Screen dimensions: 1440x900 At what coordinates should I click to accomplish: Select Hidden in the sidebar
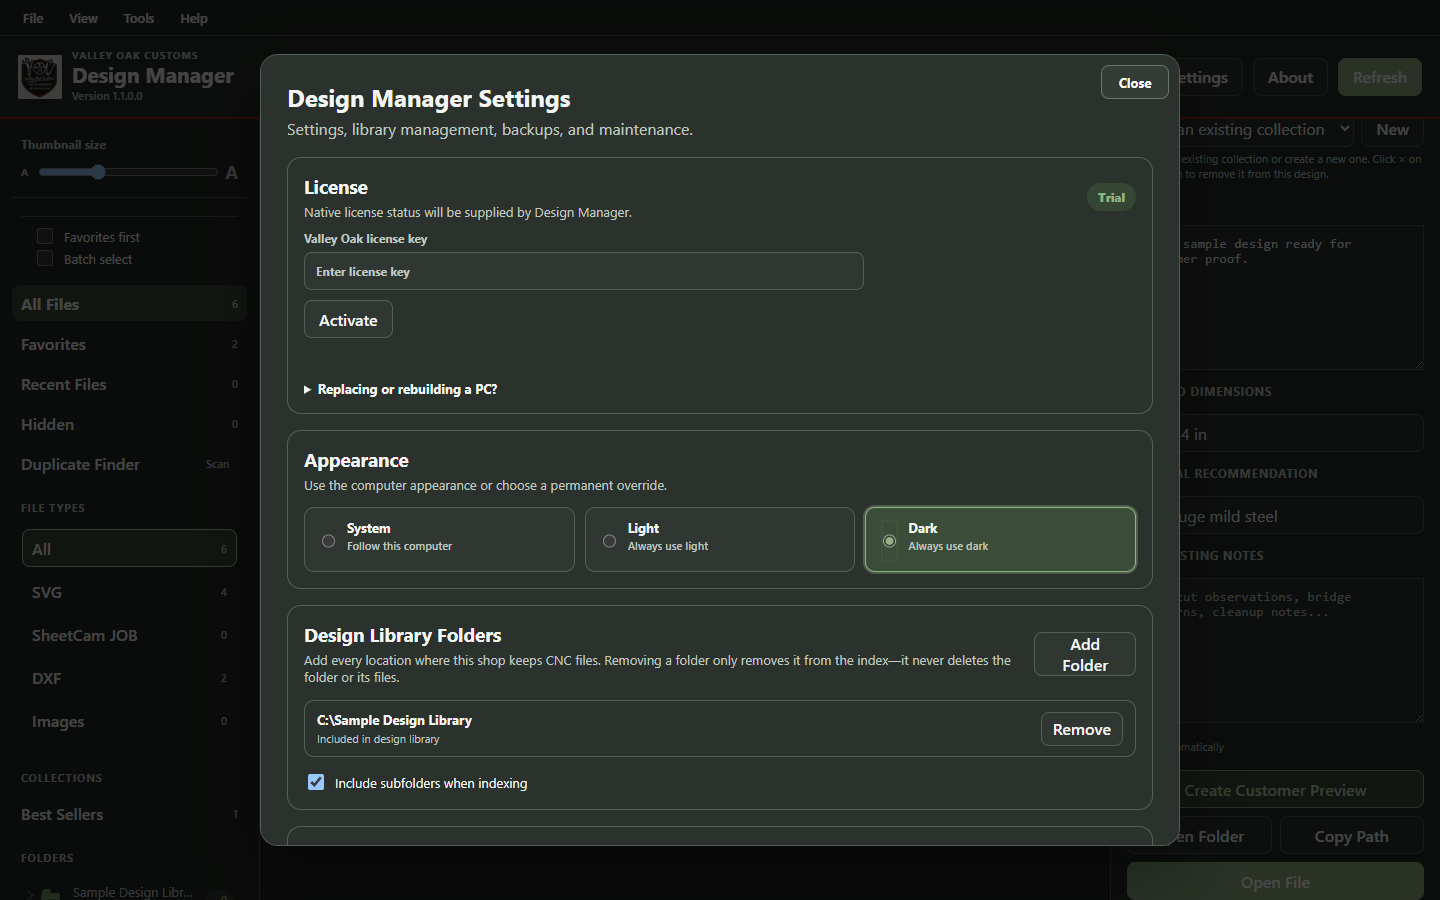pyautogui.click(x=129, y=424)
